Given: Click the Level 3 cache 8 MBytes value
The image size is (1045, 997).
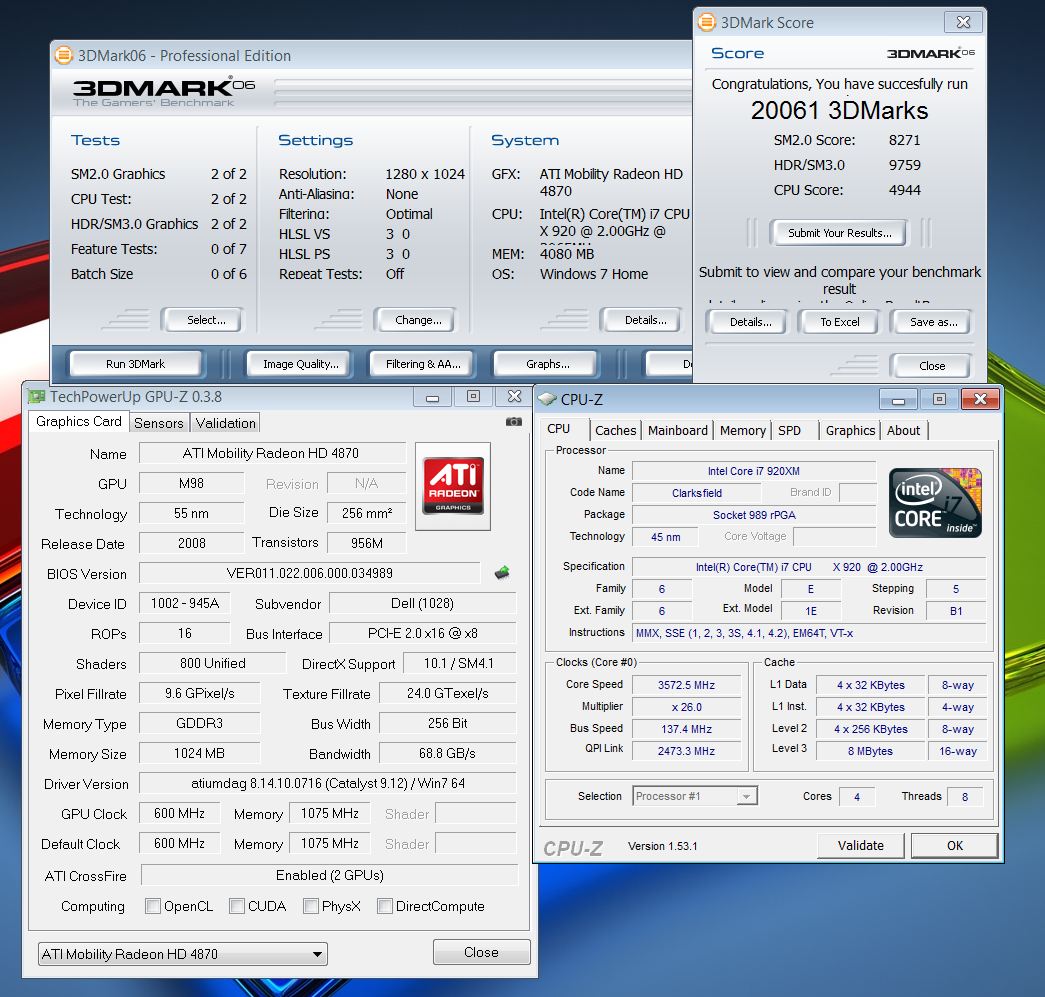Looking at the screenshot, I should pos(870,751).
